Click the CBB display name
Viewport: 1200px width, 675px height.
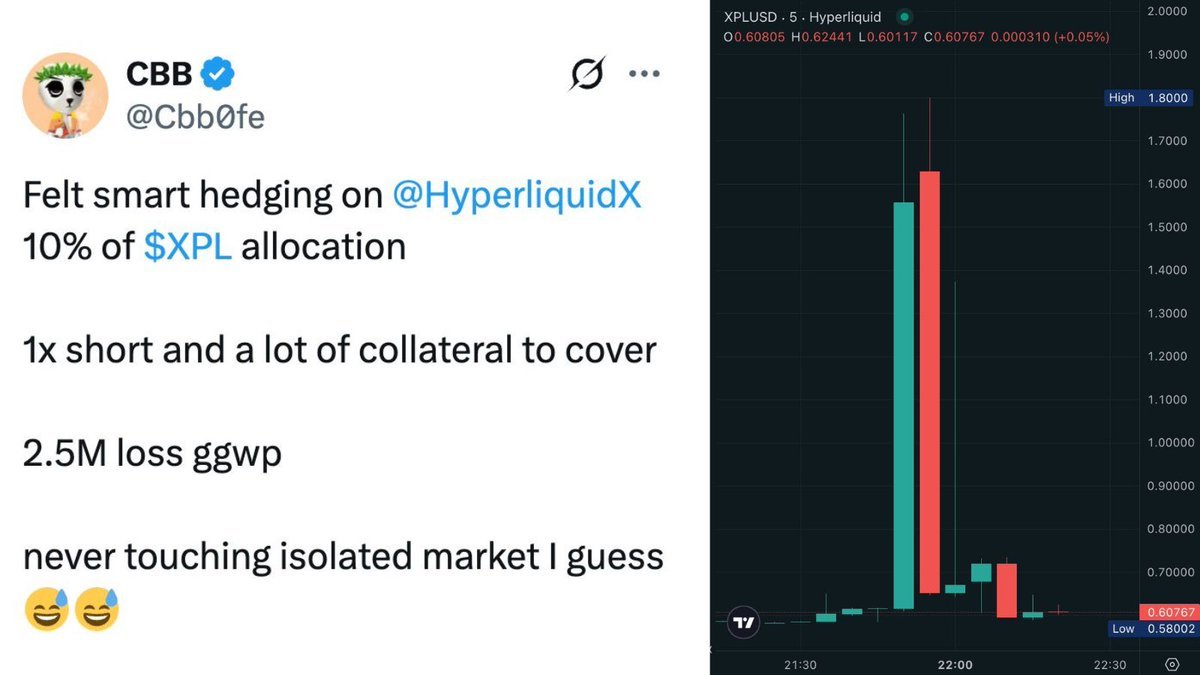(x=159, y=74)
